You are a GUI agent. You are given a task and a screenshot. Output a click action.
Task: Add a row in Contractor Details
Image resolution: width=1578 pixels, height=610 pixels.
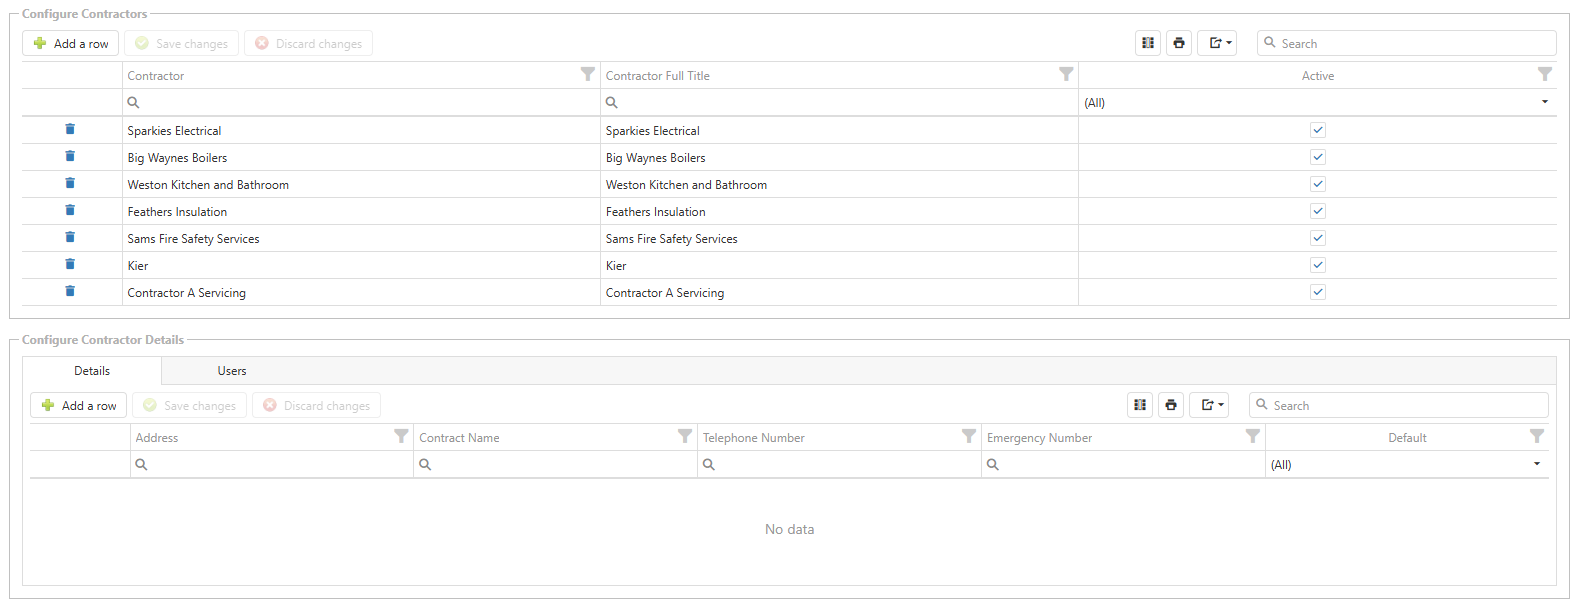(x=79, y=405)
